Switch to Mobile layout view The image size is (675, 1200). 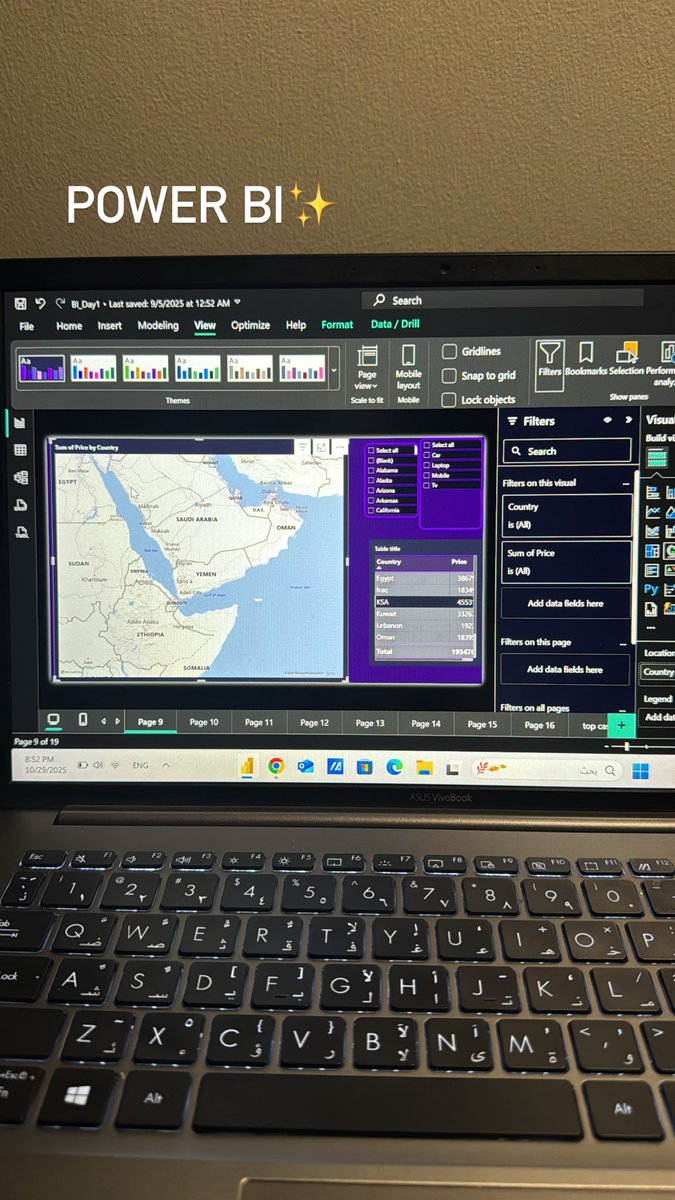click(x=408, y=368)
